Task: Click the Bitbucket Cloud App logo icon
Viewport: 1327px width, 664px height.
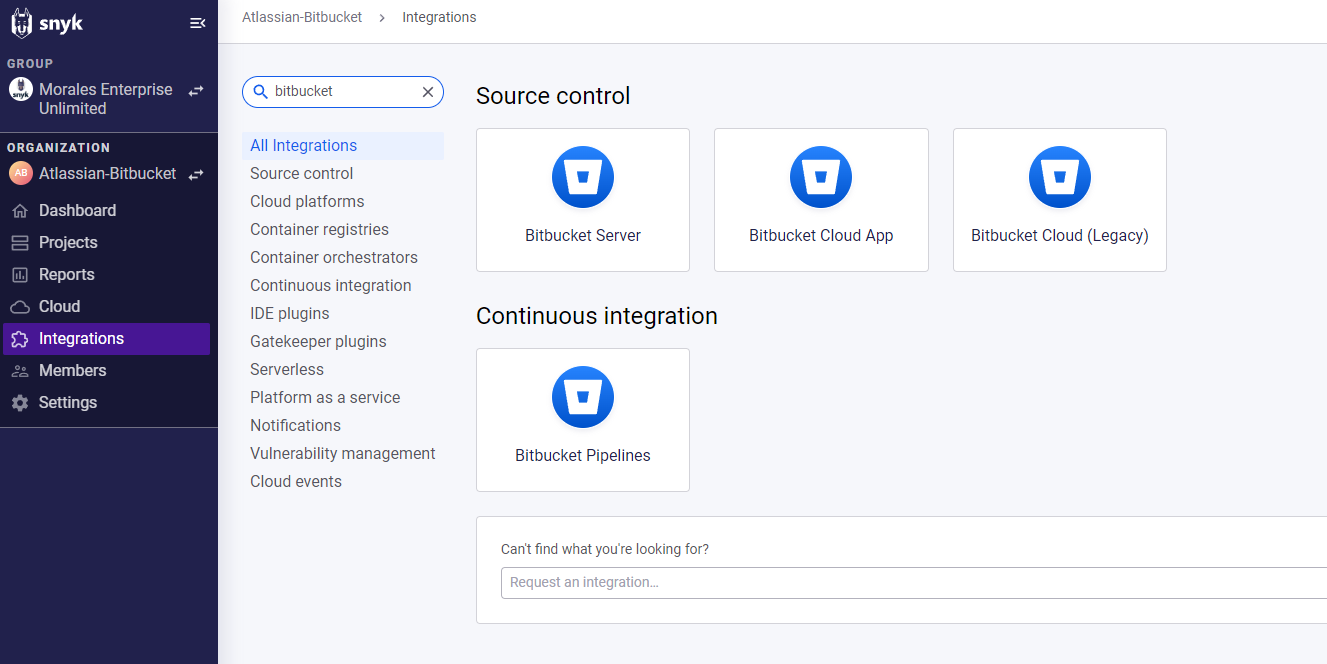Action: 821,177
